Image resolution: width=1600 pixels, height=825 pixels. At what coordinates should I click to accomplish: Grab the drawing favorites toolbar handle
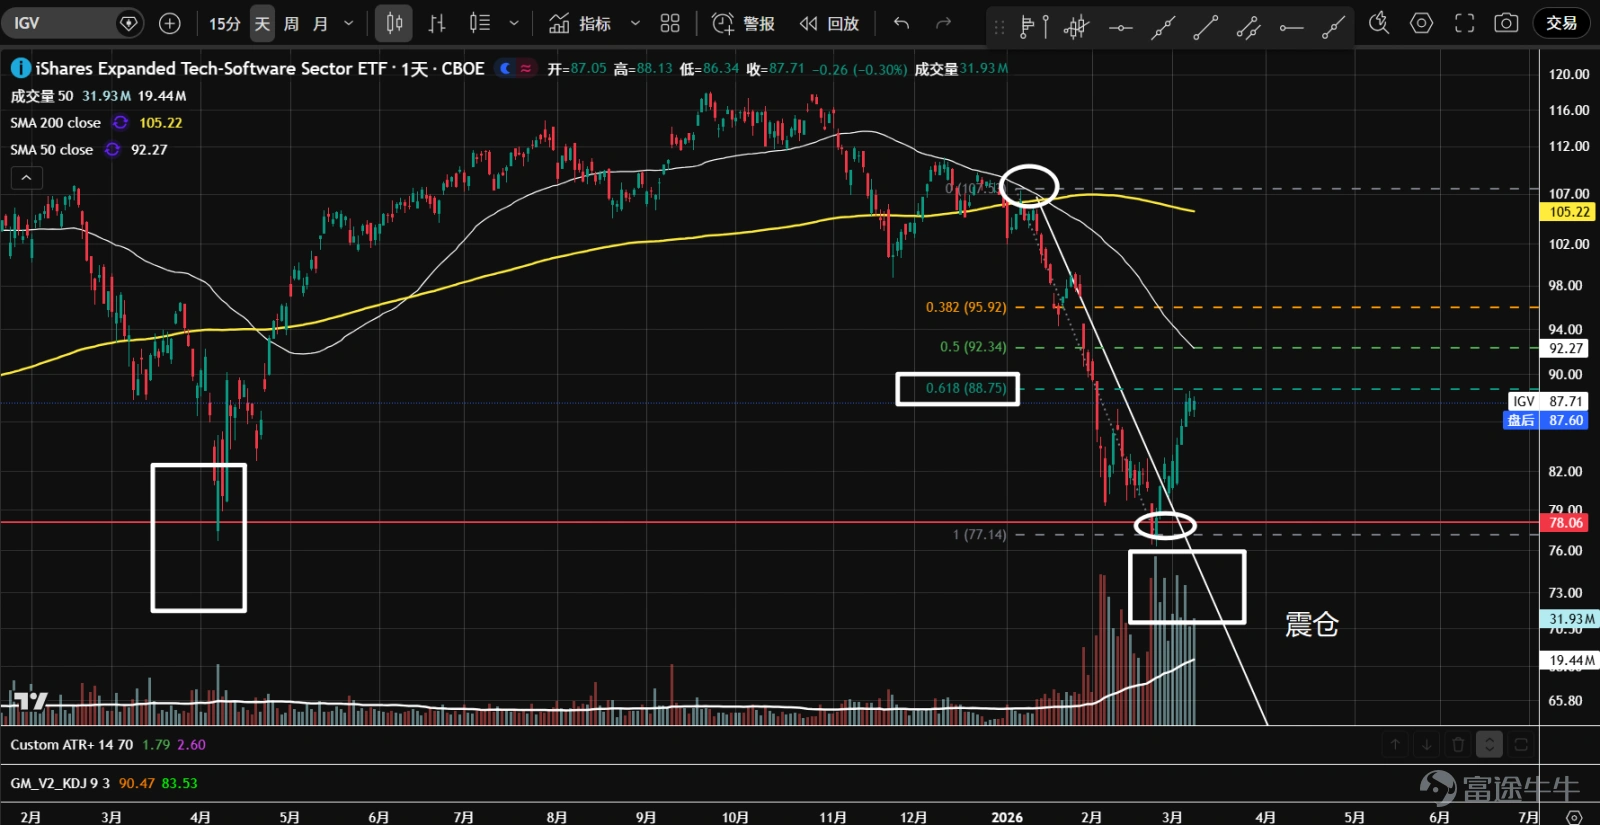point(998,27)
